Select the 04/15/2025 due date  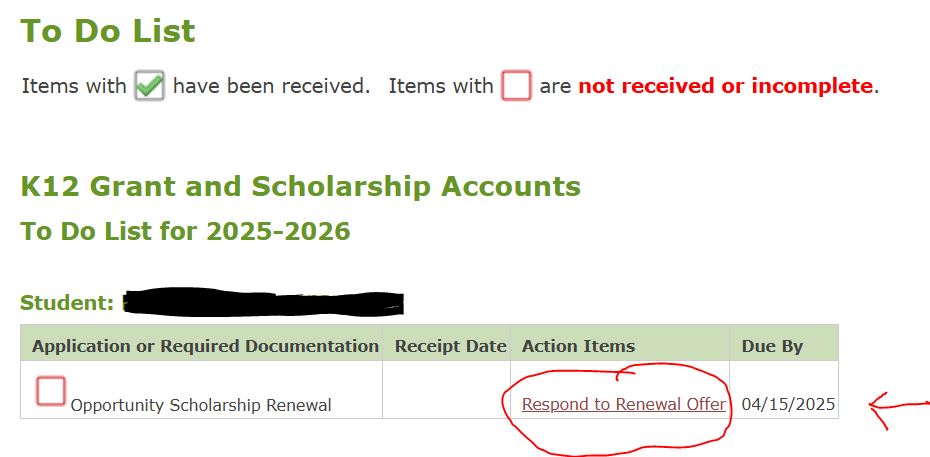788,405
